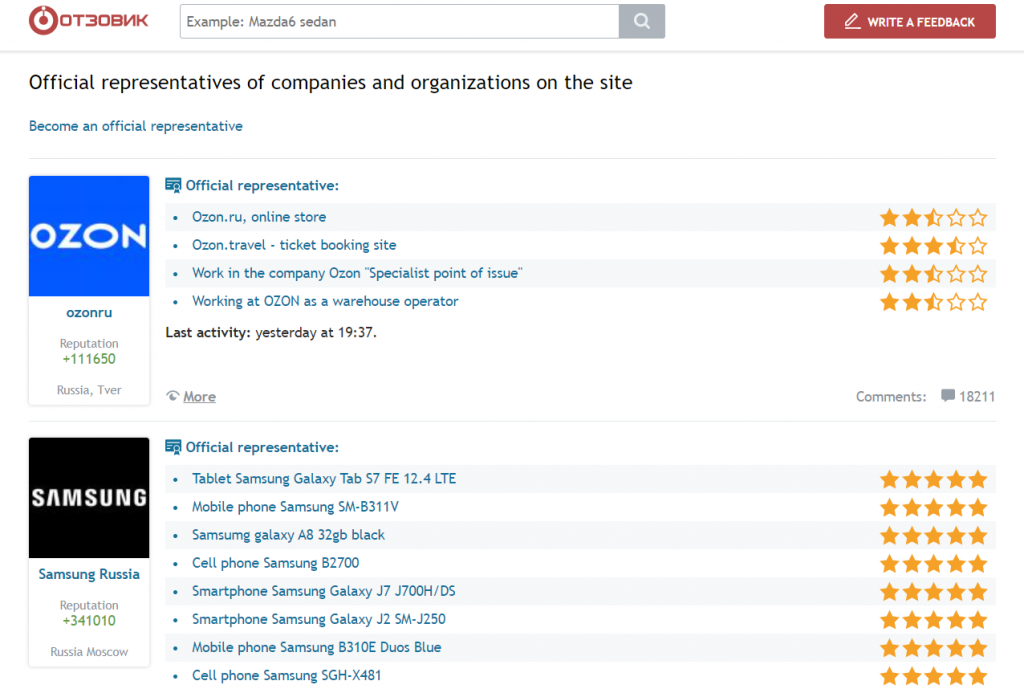The height and width of the screenshot is (689, 1024).
Task: Open Samsumg galaxy A8 32gb black link
Action: [x=288, y=535]
